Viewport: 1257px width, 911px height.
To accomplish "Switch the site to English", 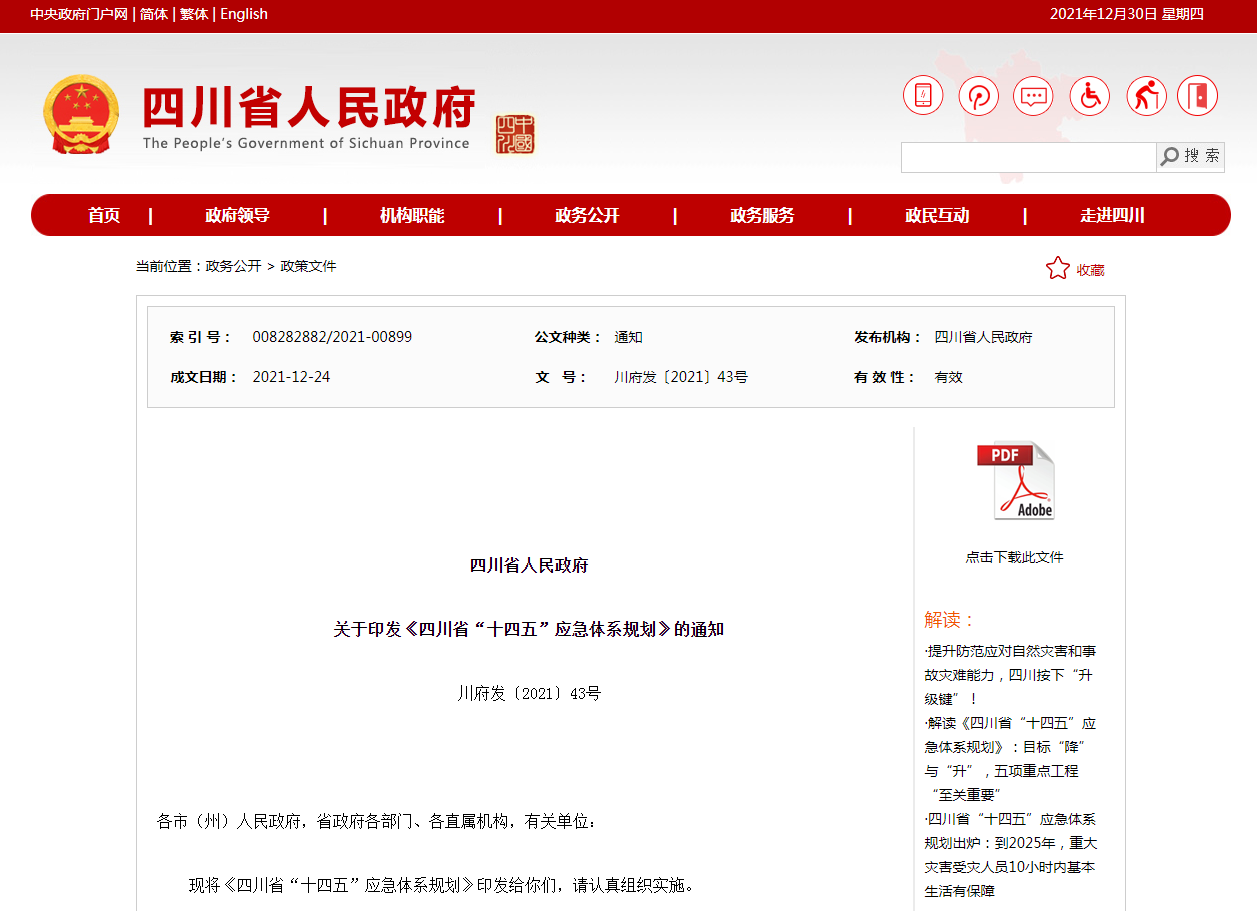I will click(x=243, y=14).
